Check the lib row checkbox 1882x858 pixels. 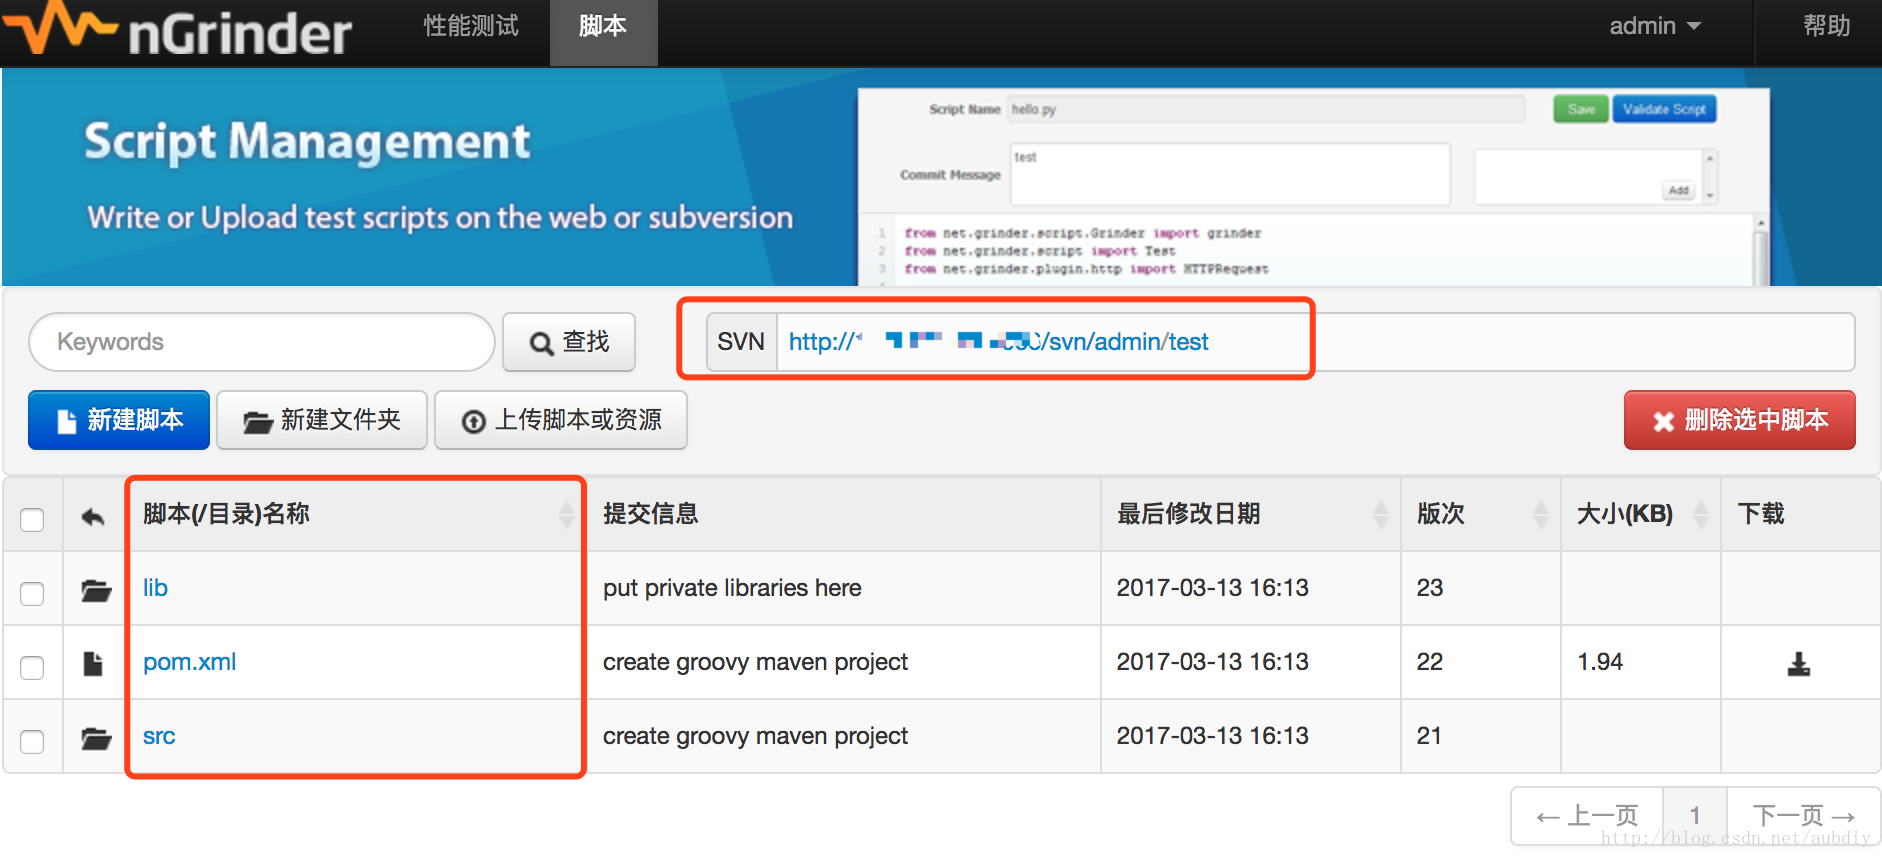click(32, 593)
